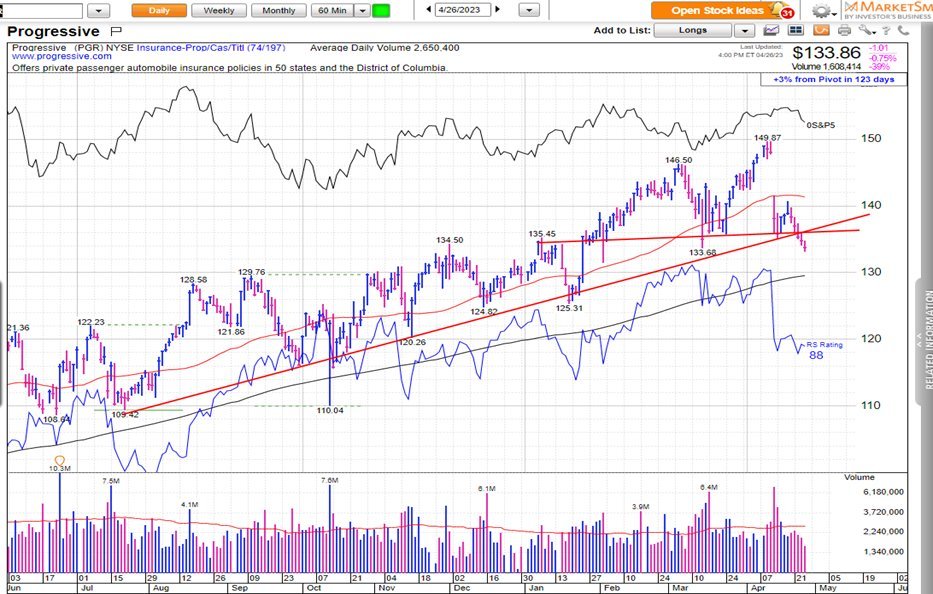933x594 pixels.
Task: Open the intraday interval dropdown next to 60 Min
Action: pos(362,10)
